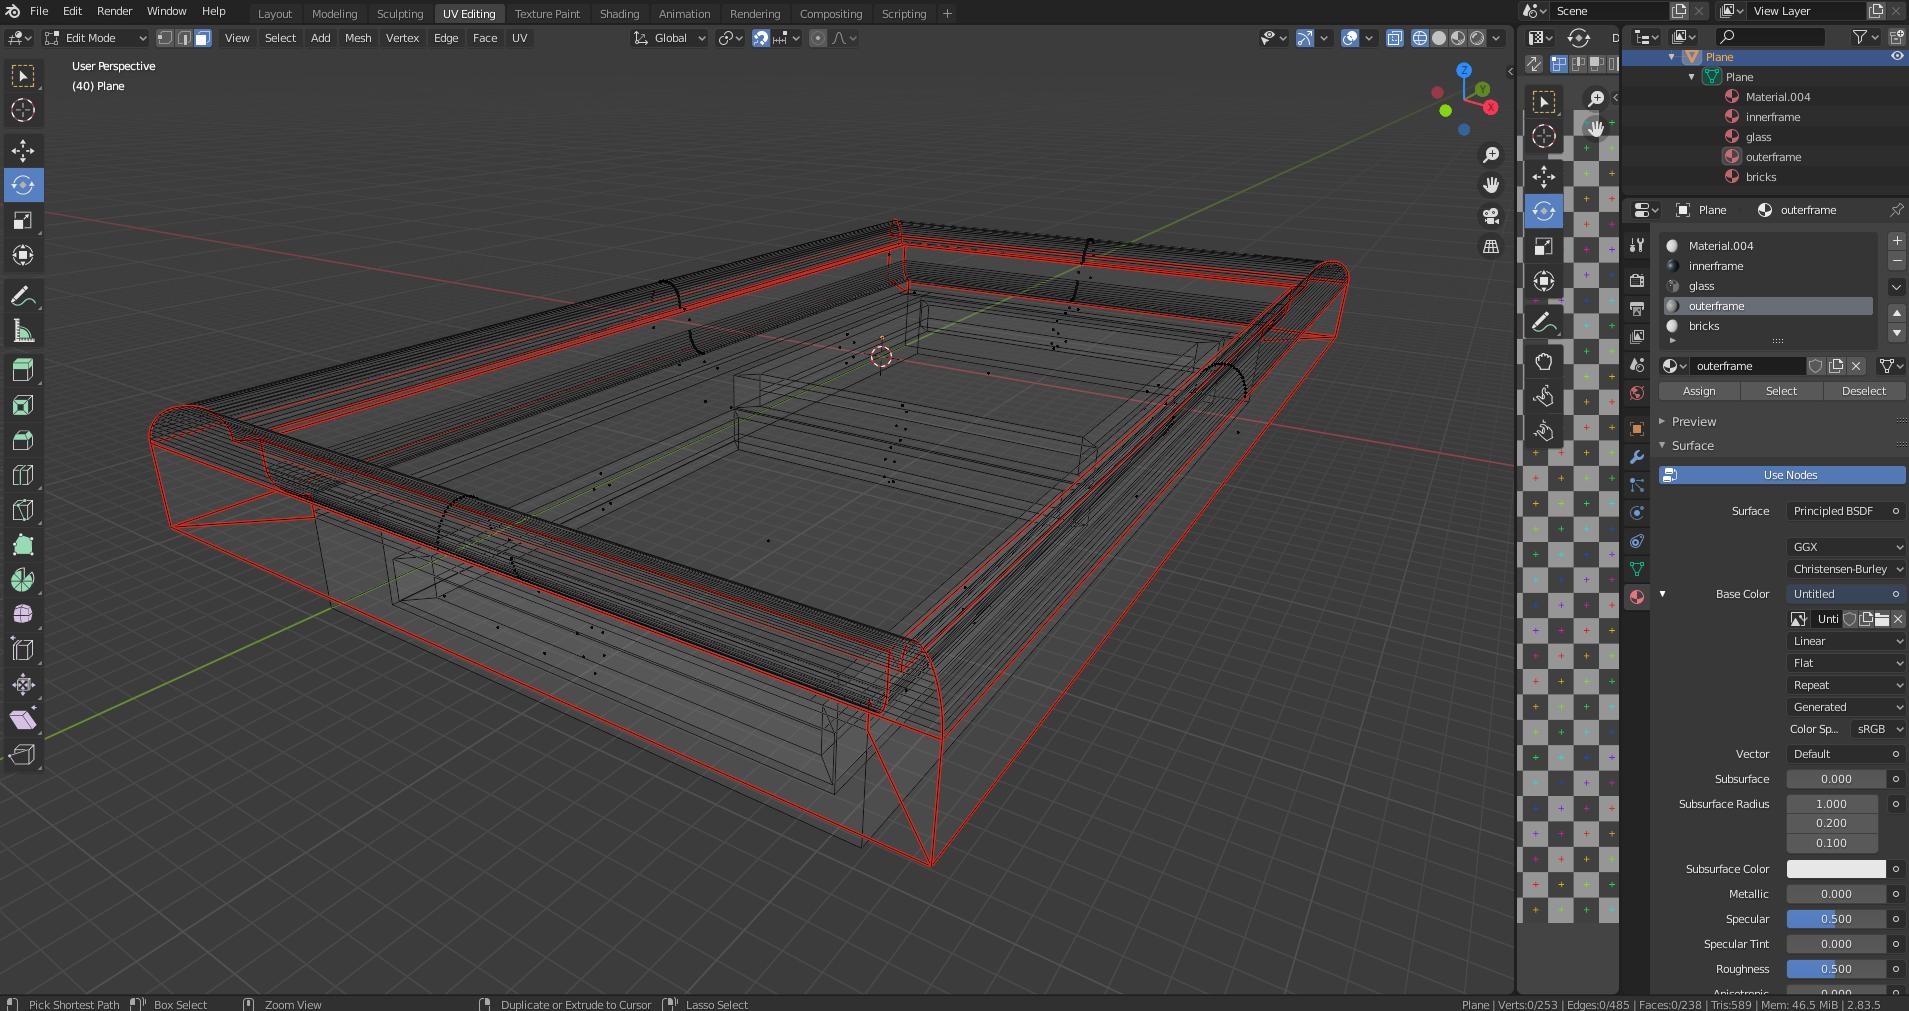Switch to orthographic/perspective grid view icon
This screenshot has width=1909, height=1011.
(1491, 246)
